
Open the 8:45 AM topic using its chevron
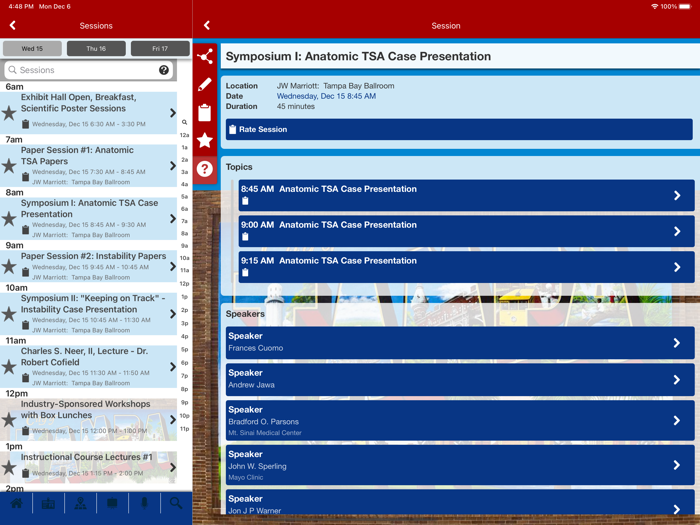click(677, 196)
